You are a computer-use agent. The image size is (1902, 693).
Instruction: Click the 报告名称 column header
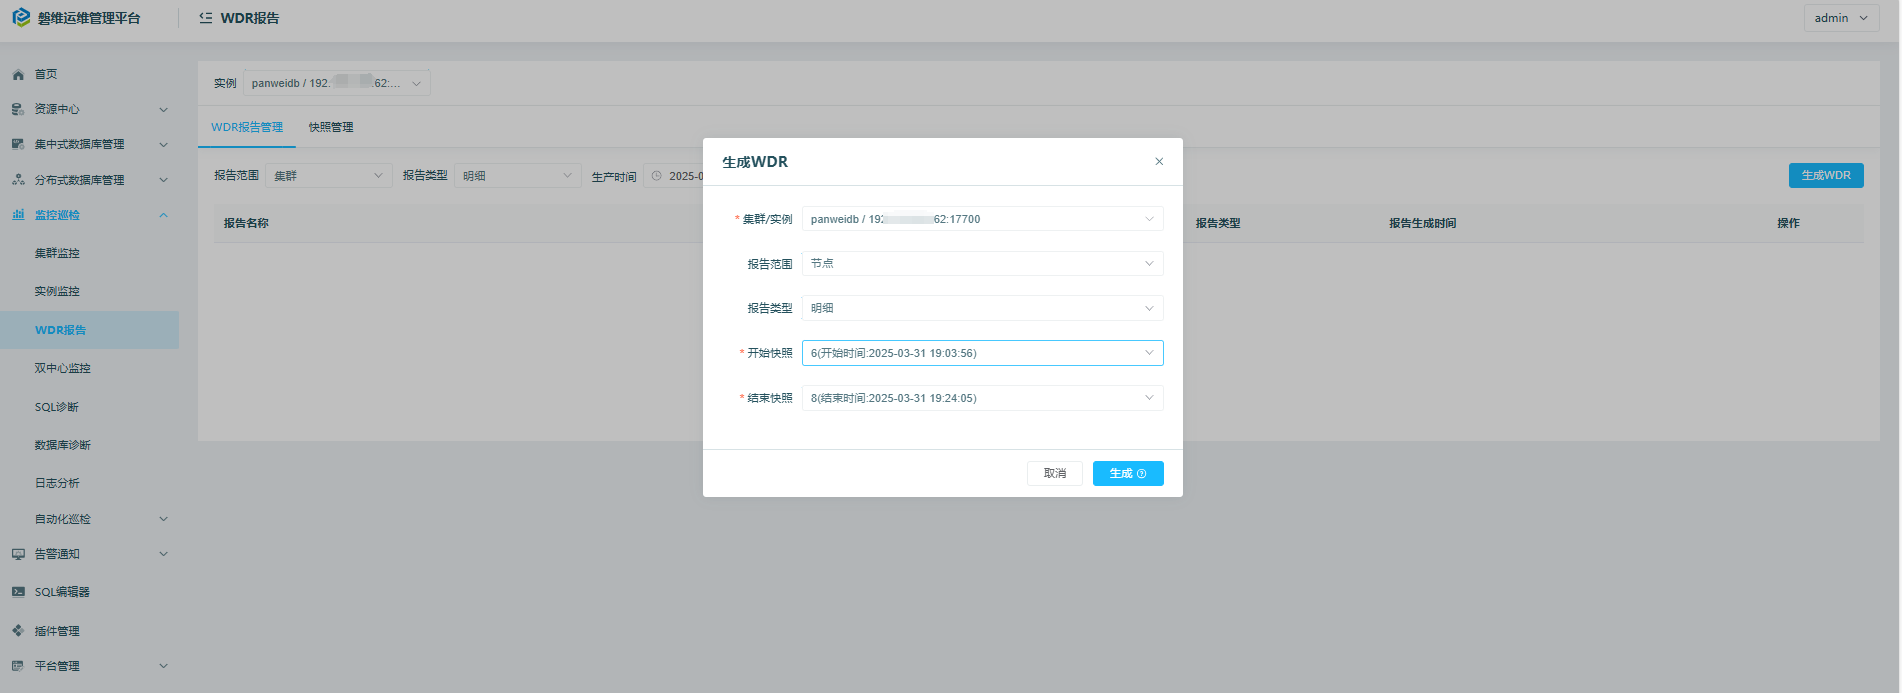[x=246, y=223]
